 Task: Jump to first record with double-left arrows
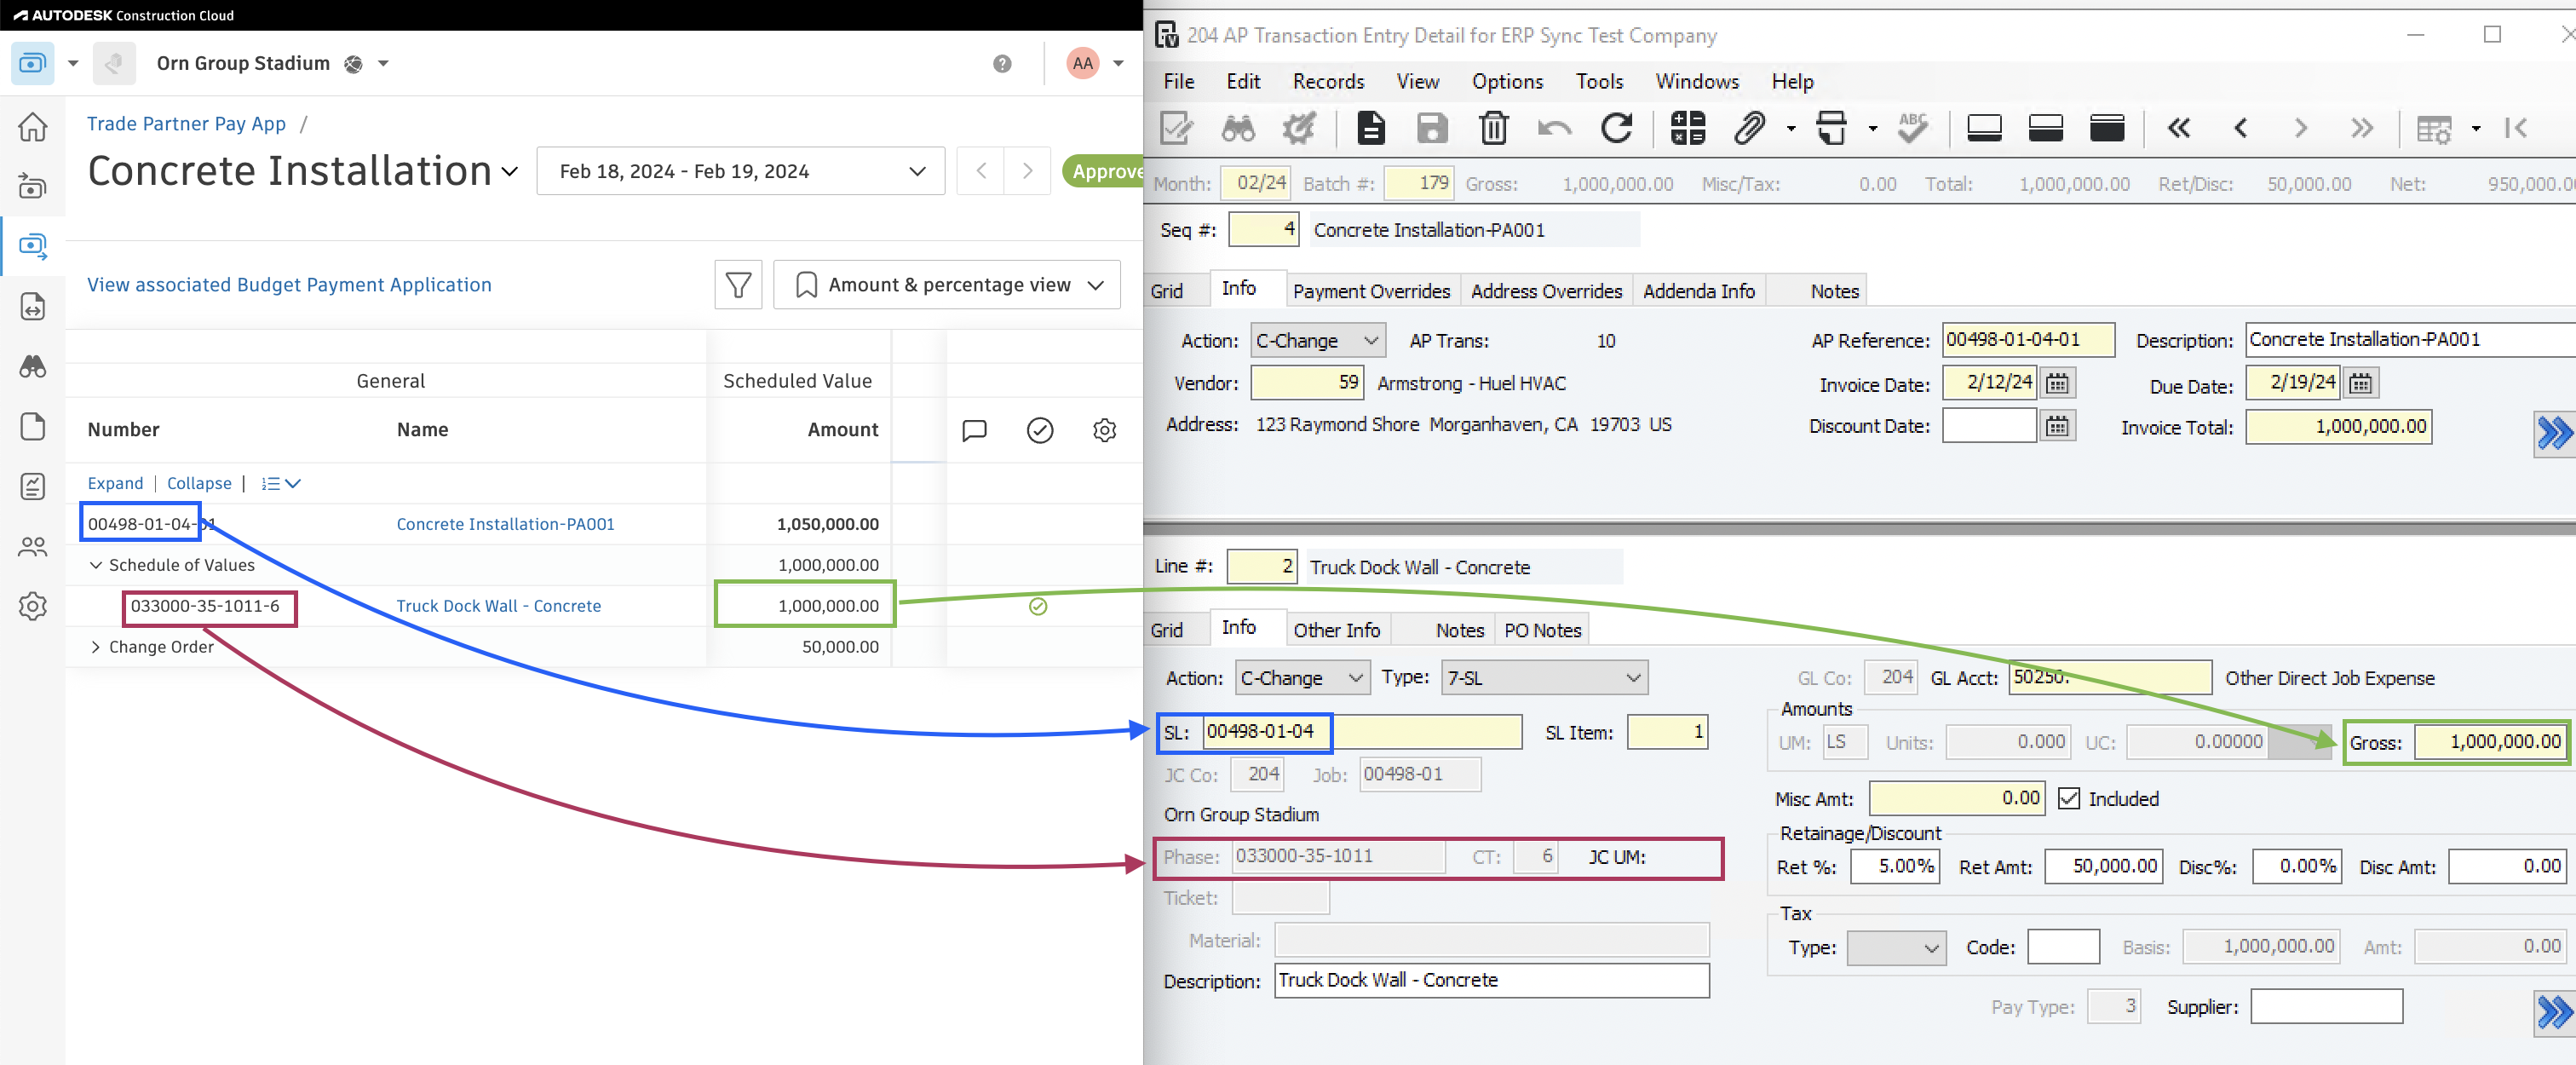(x=2179, y=128)
